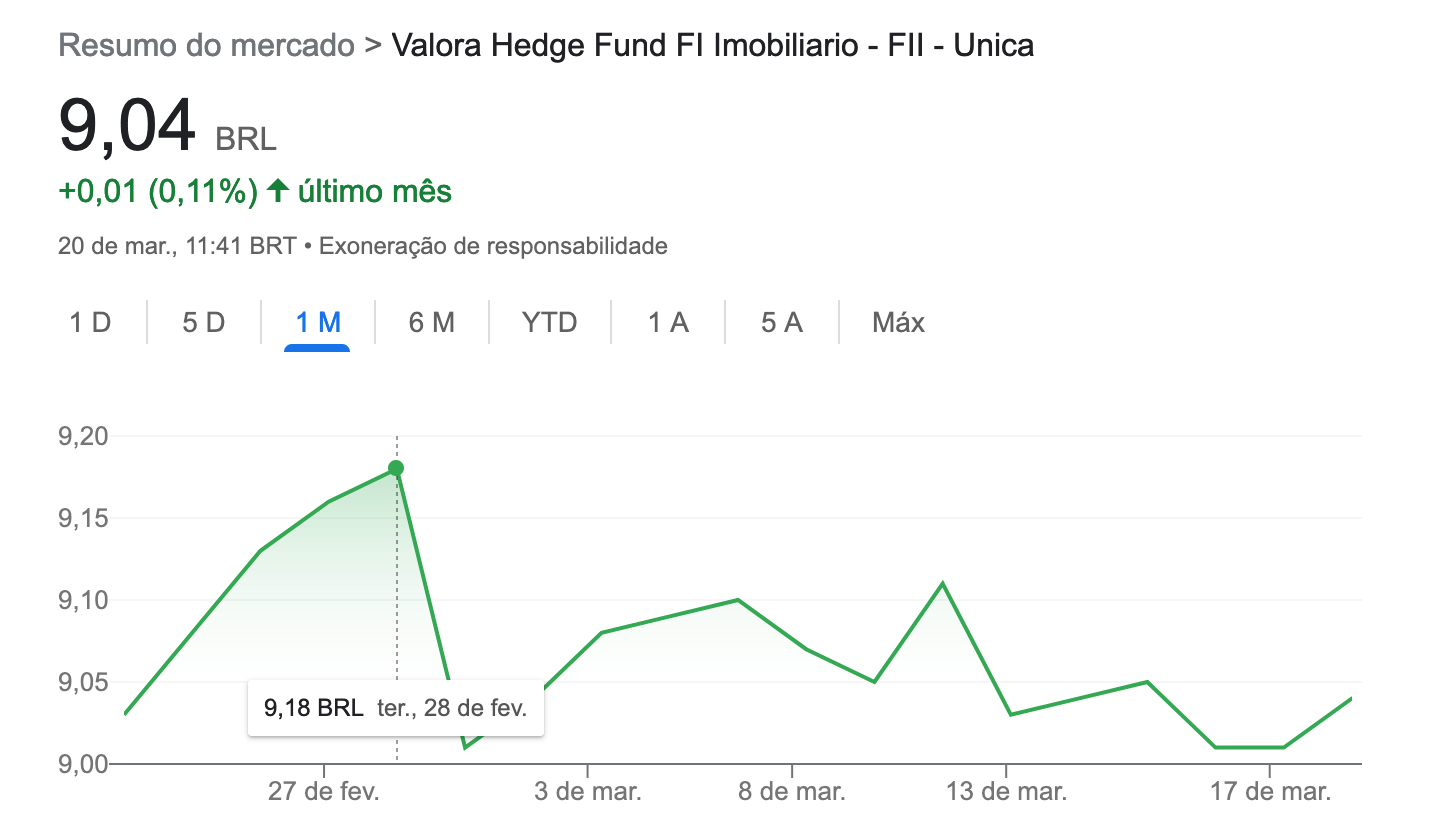Click the 13 de mar. axis label
The height and width of the screenshot is (832, 1436).
pyautogui.click(x=1007, y=790)
